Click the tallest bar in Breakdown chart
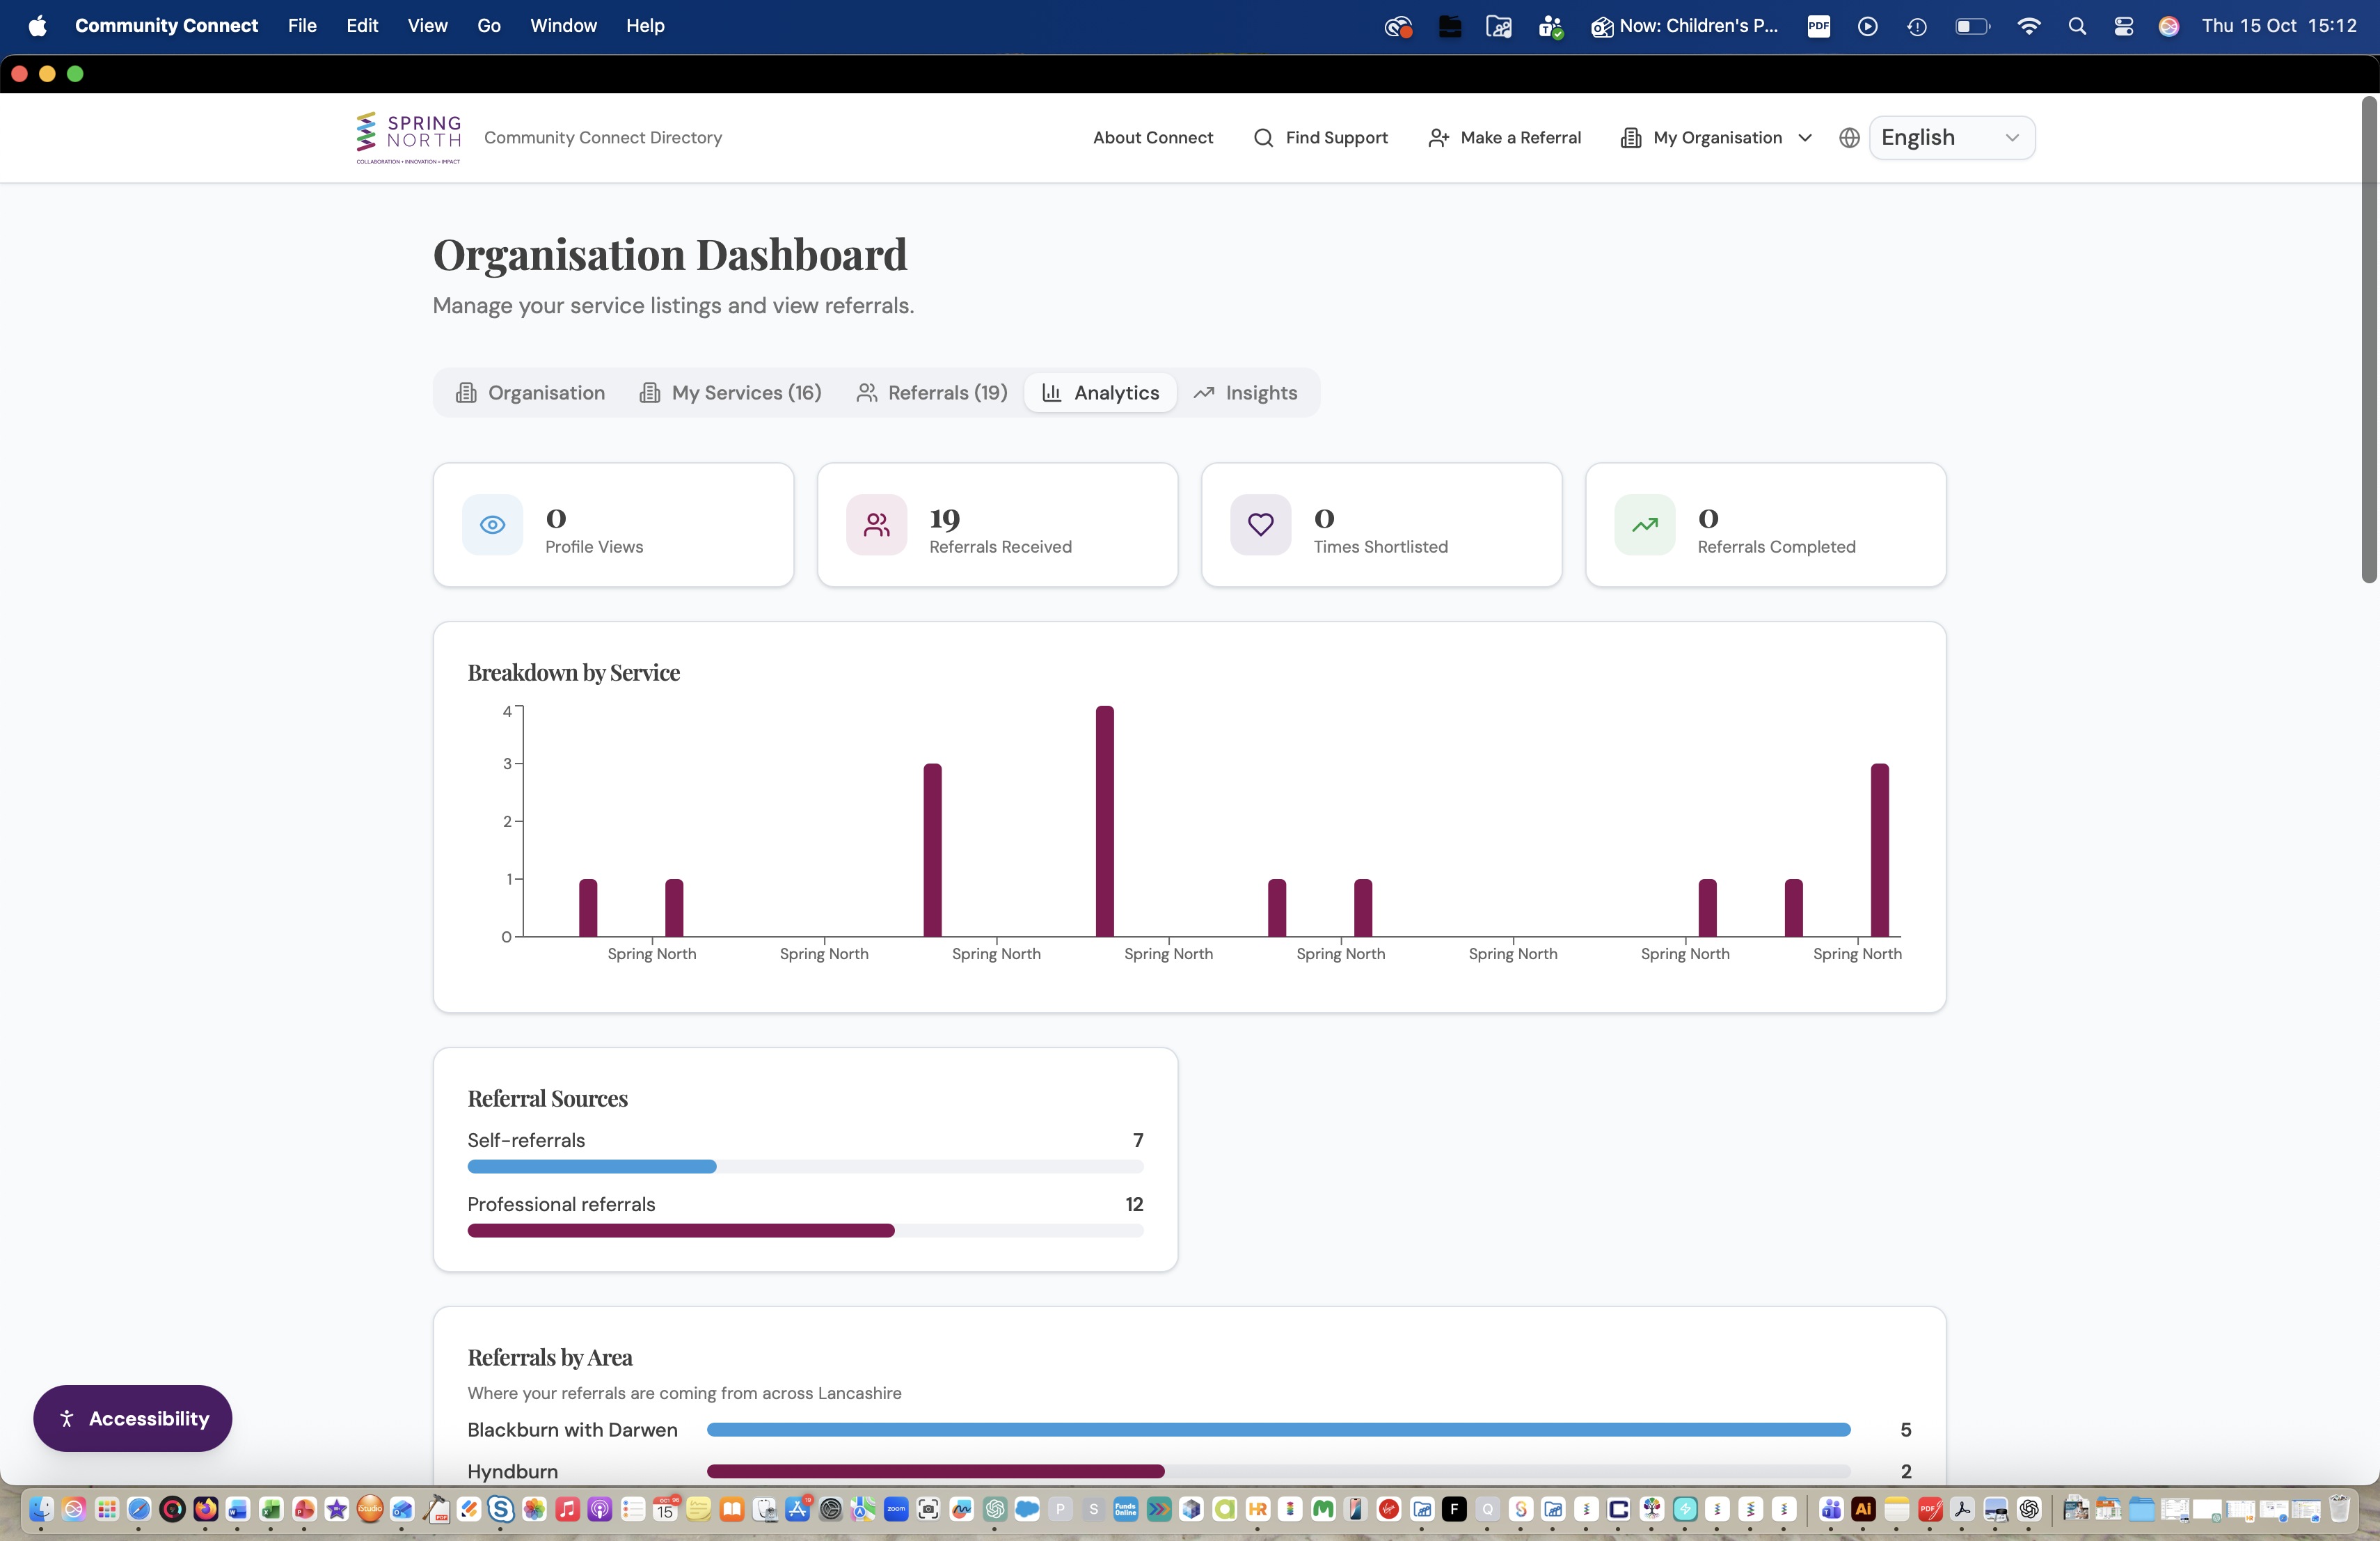The height and width of the screenshot is (1541, 2380). [1104, 821]
